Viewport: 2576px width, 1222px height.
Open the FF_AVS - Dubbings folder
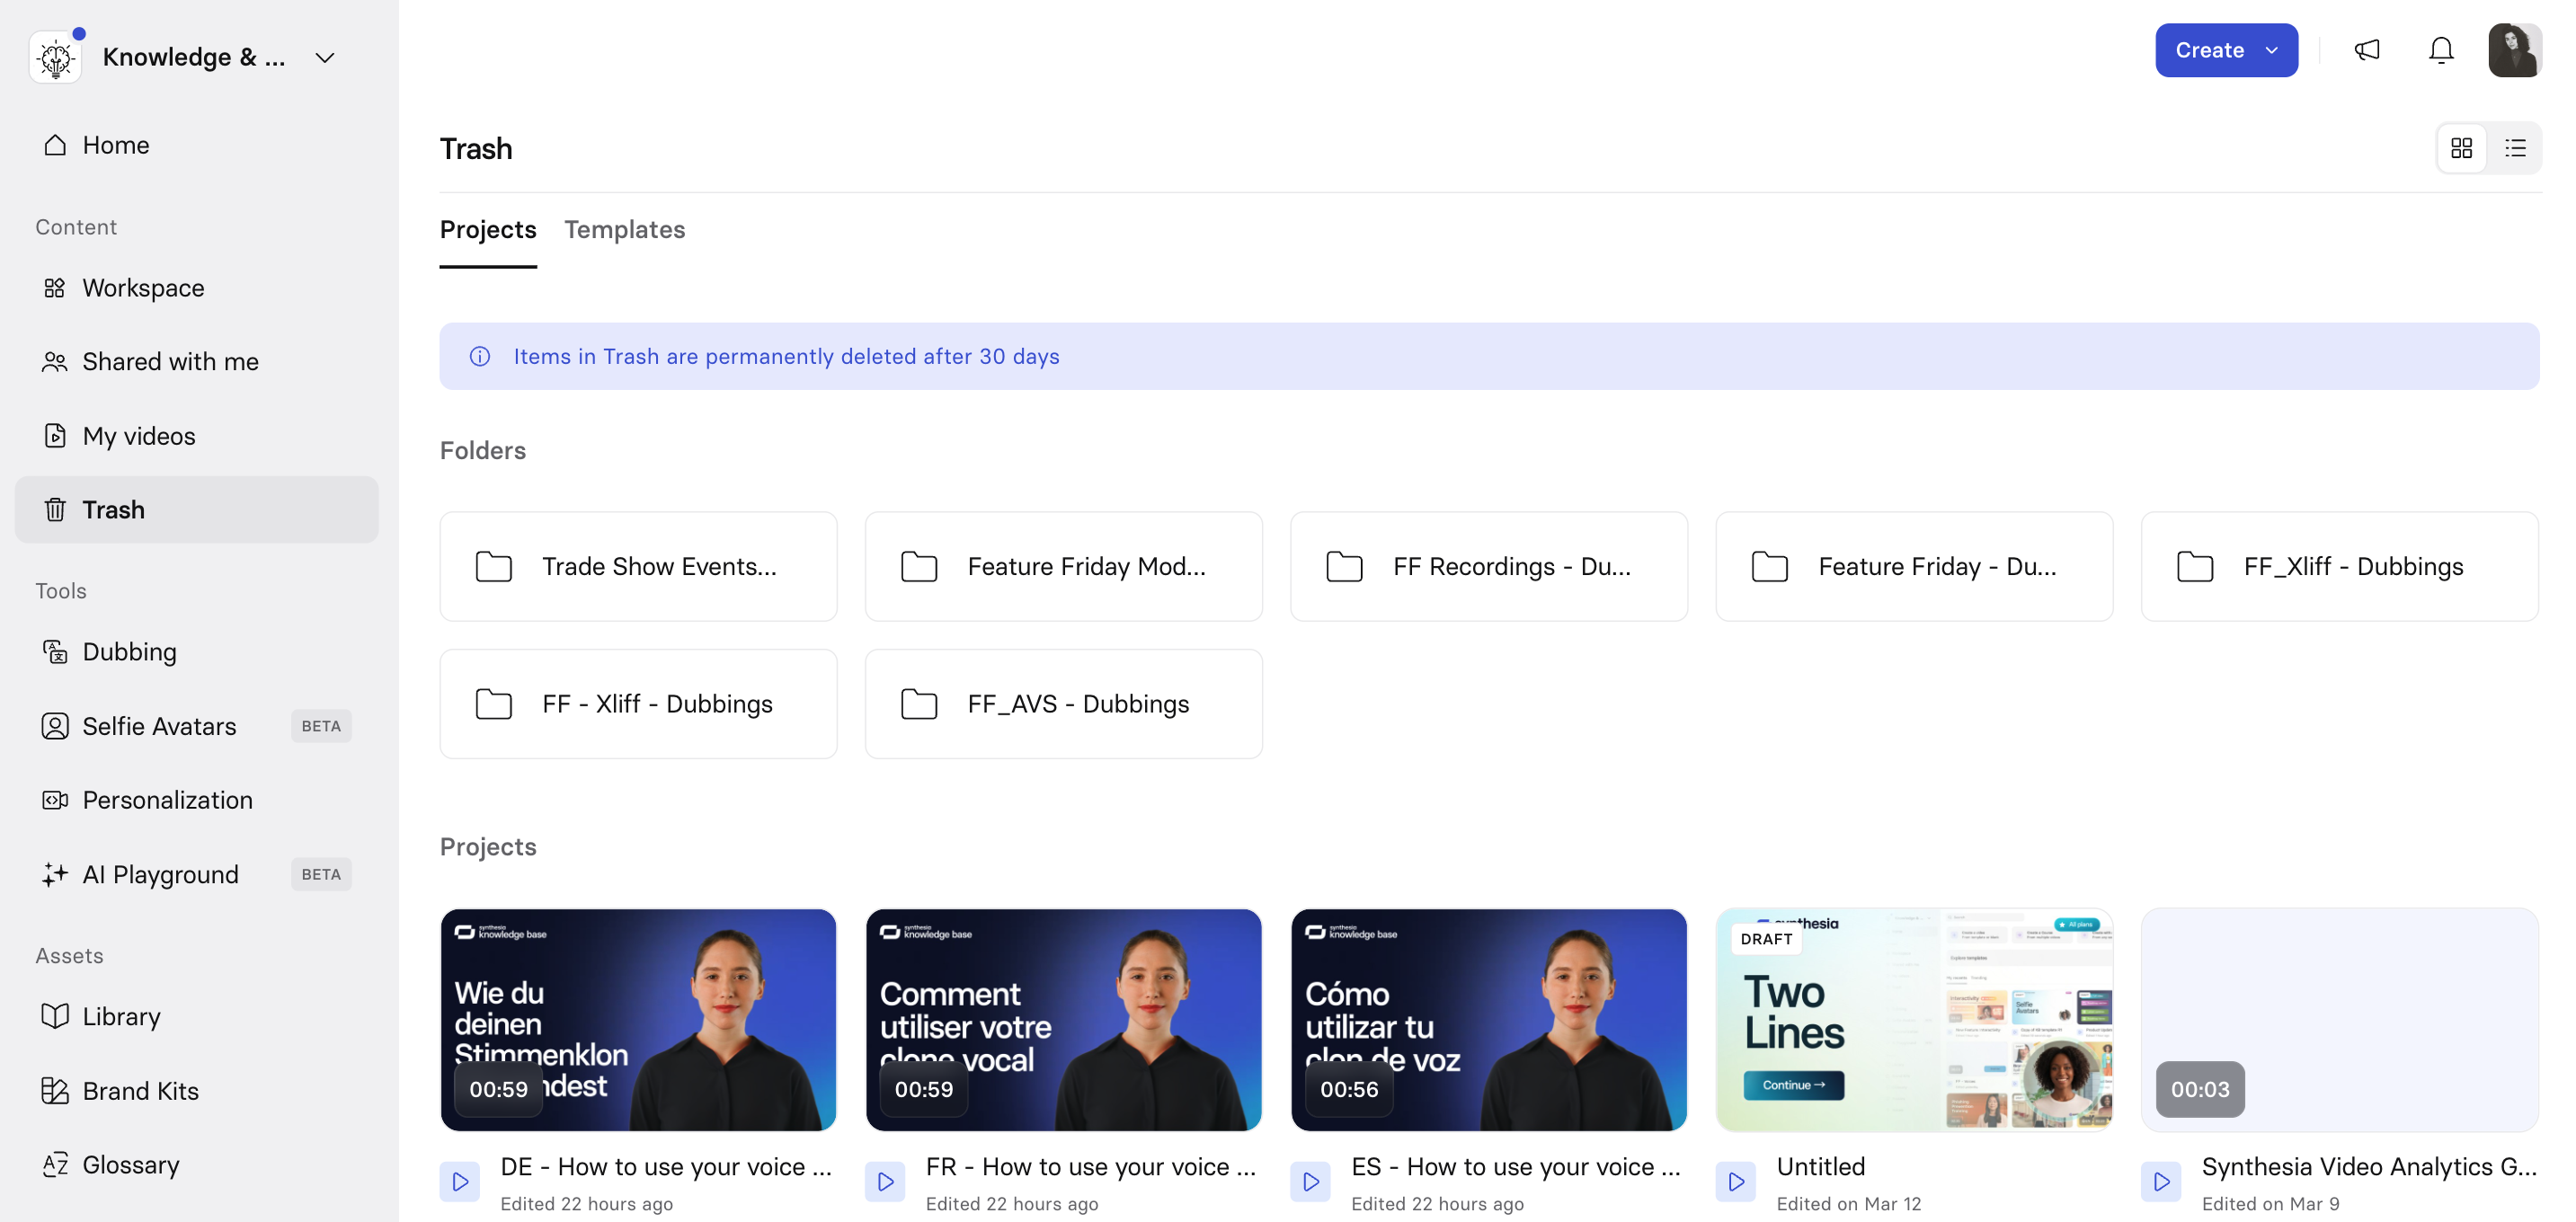pos(1063,704)
